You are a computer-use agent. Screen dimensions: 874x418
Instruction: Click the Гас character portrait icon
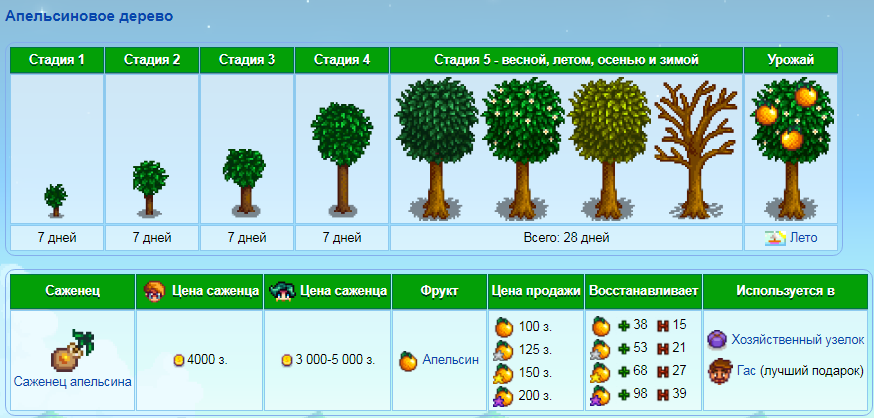tap(719, 371)
